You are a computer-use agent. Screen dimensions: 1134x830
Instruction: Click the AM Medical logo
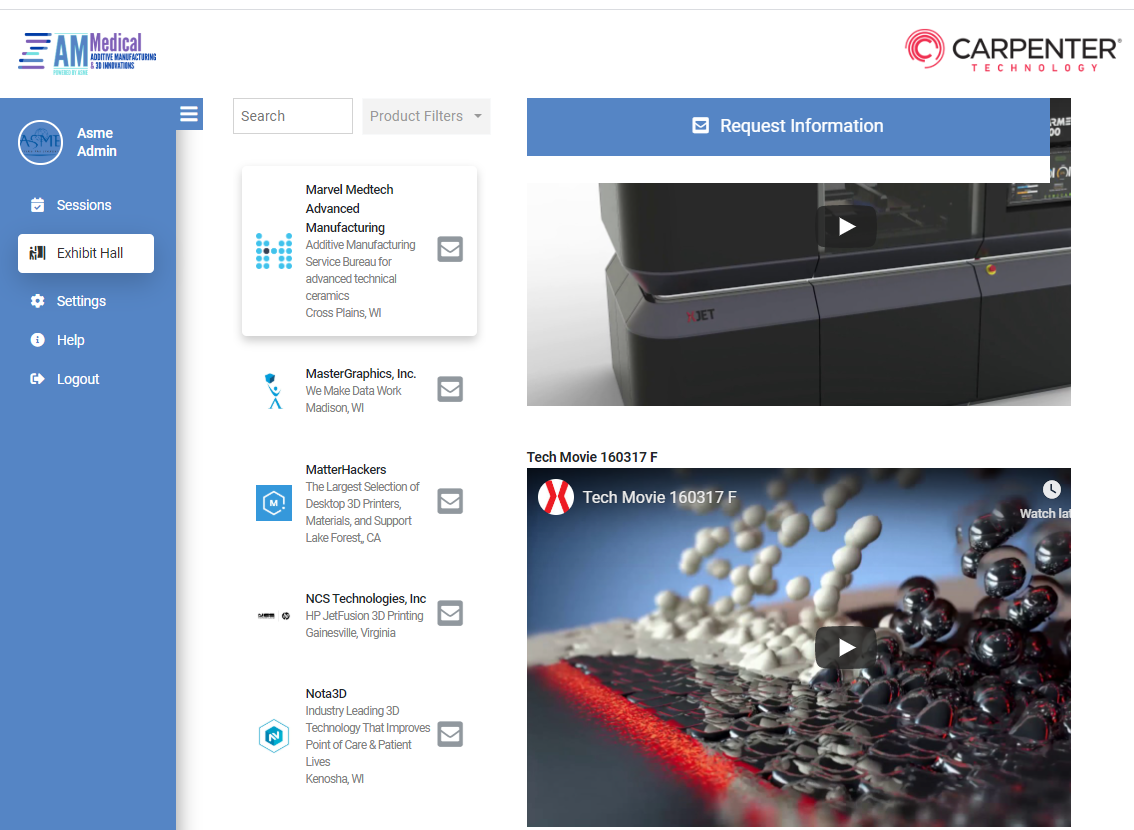pos(88,54)
